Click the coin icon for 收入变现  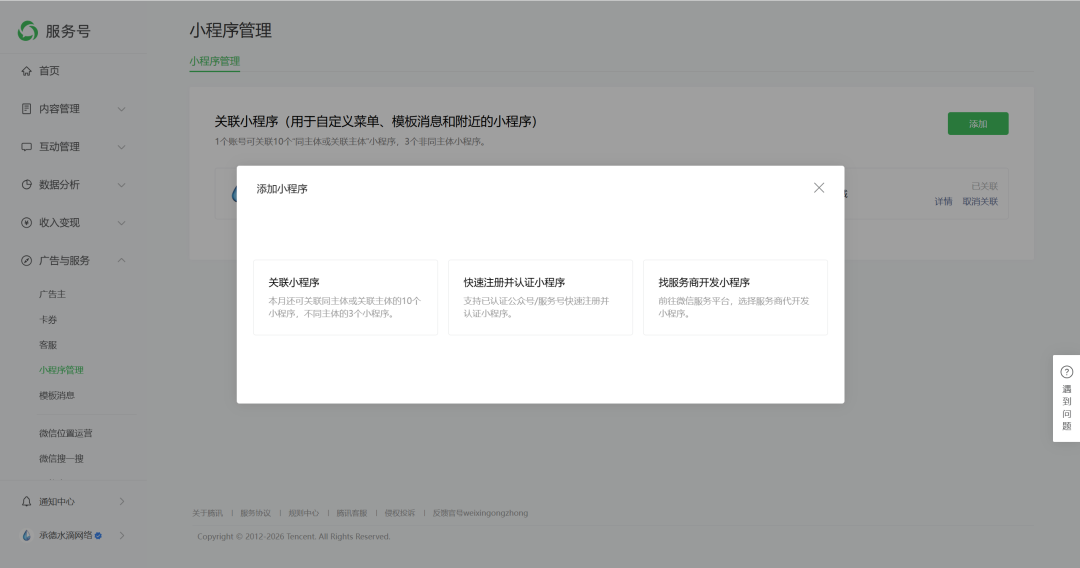pos(26,222)
